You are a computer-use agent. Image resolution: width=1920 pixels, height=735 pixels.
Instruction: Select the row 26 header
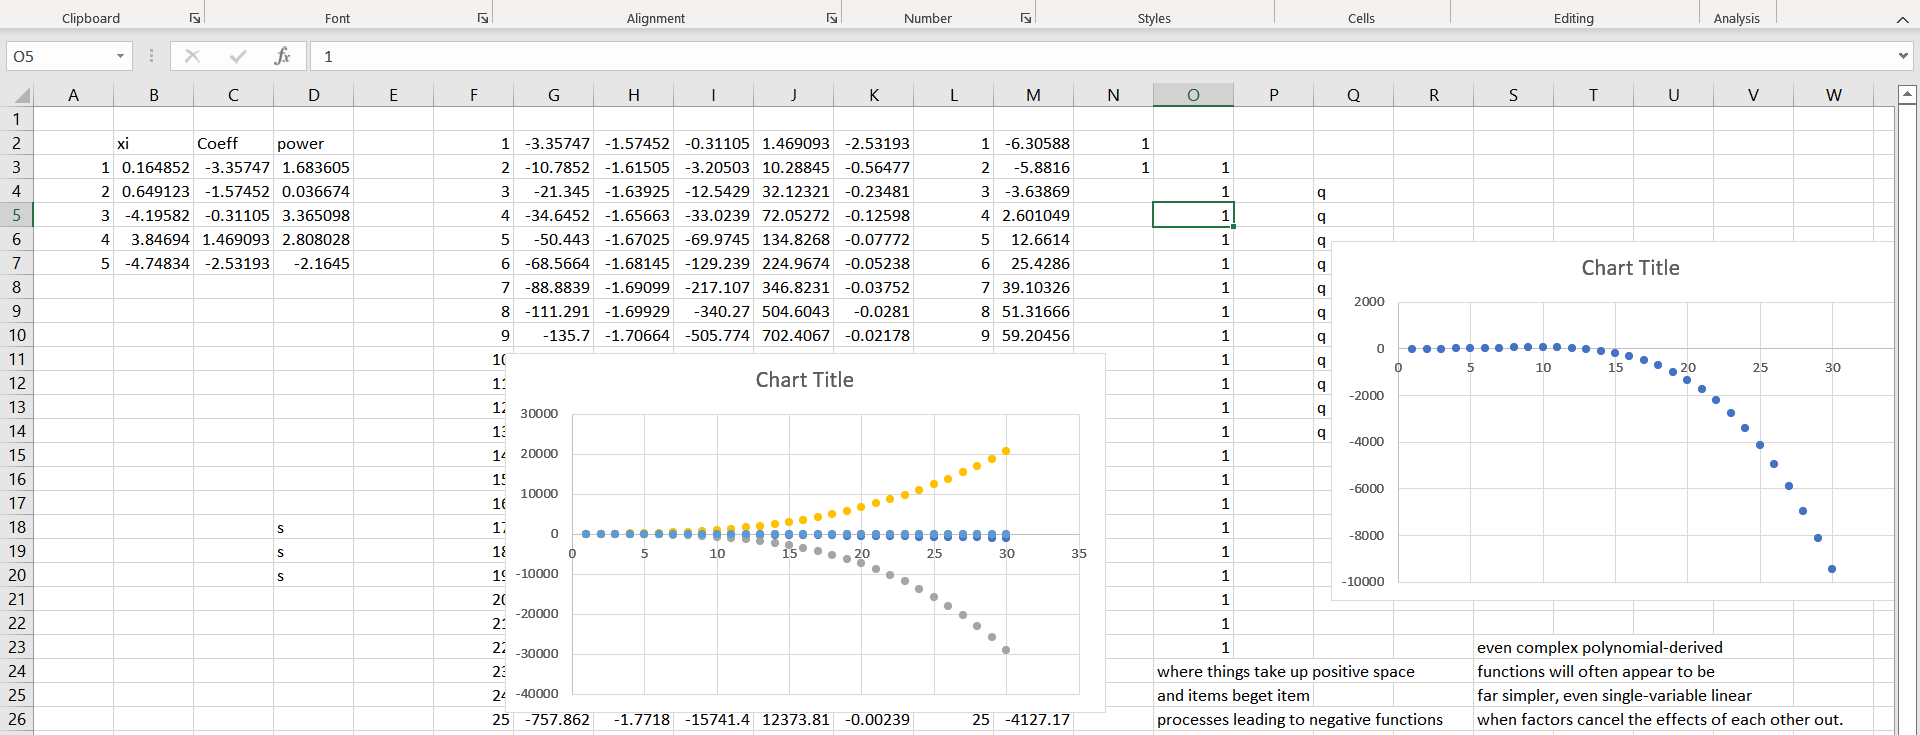tap(16, 719)
